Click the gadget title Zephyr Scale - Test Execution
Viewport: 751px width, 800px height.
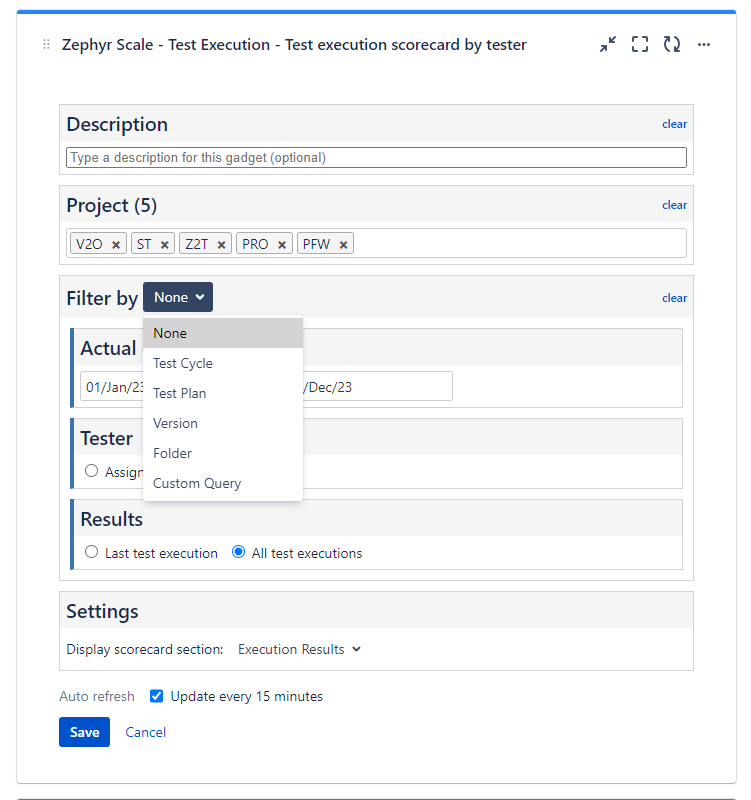tap(294, 45)
